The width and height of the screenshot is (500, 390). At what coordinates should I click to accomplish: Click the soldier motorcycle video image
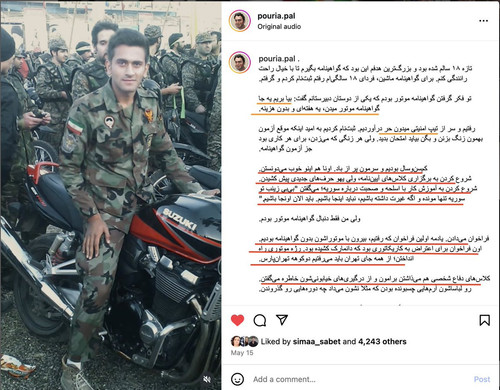coord(111,195)
